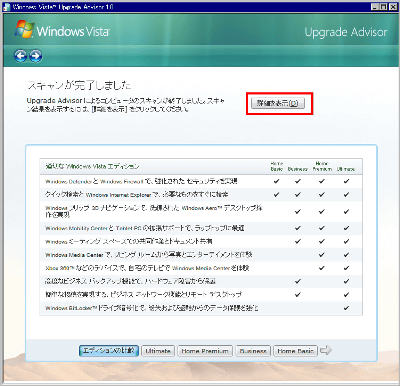The height and width of the screenshot is (386, 400).
Task: Maximize the Upgrade Advisor window
Action: [x=384, y=7]
